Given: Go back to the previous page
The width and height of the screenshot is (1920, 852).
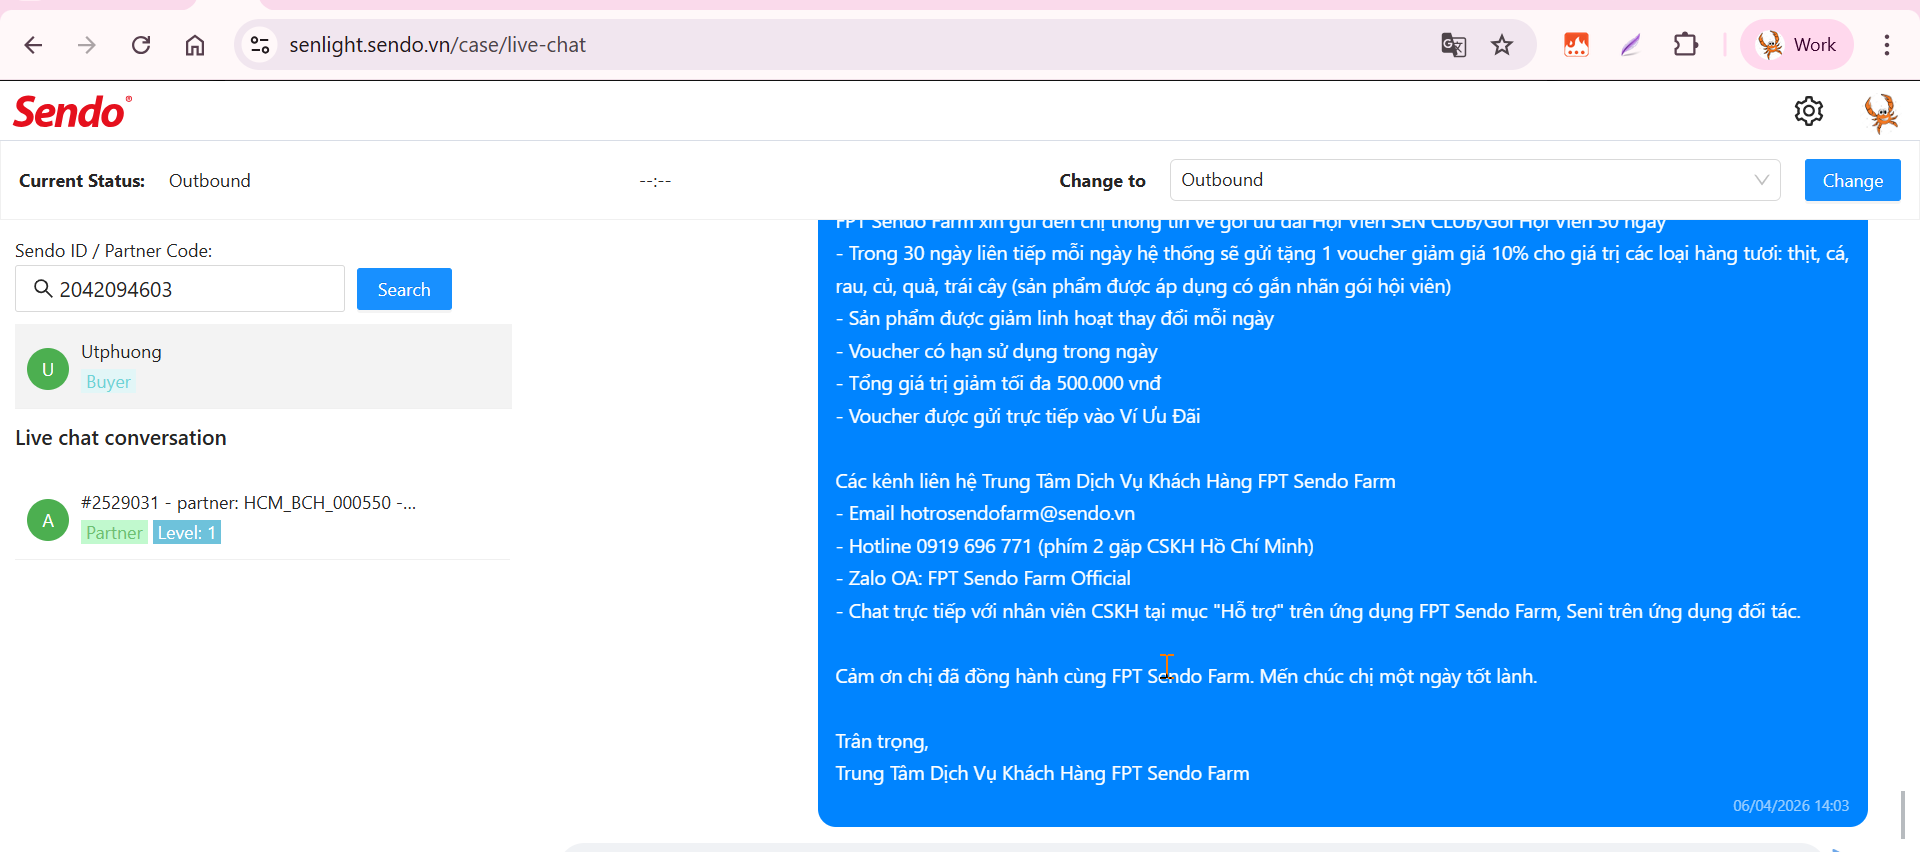Looking at the screenshot, I should click(x=33, y=45).
